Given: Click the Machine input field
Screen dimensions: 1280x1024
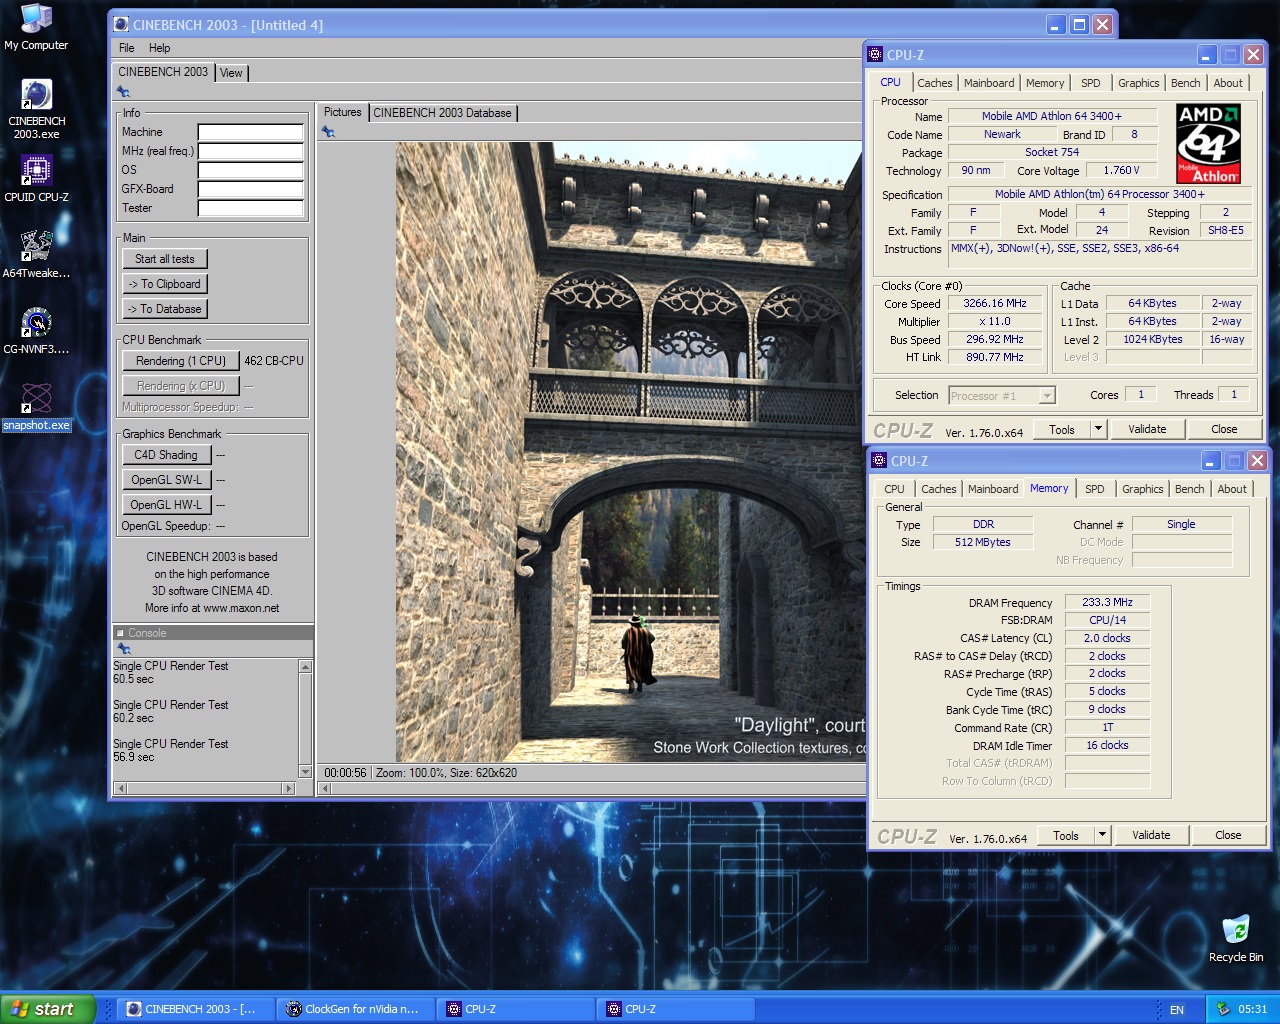Looking at the screenshot, I should 250,132.
